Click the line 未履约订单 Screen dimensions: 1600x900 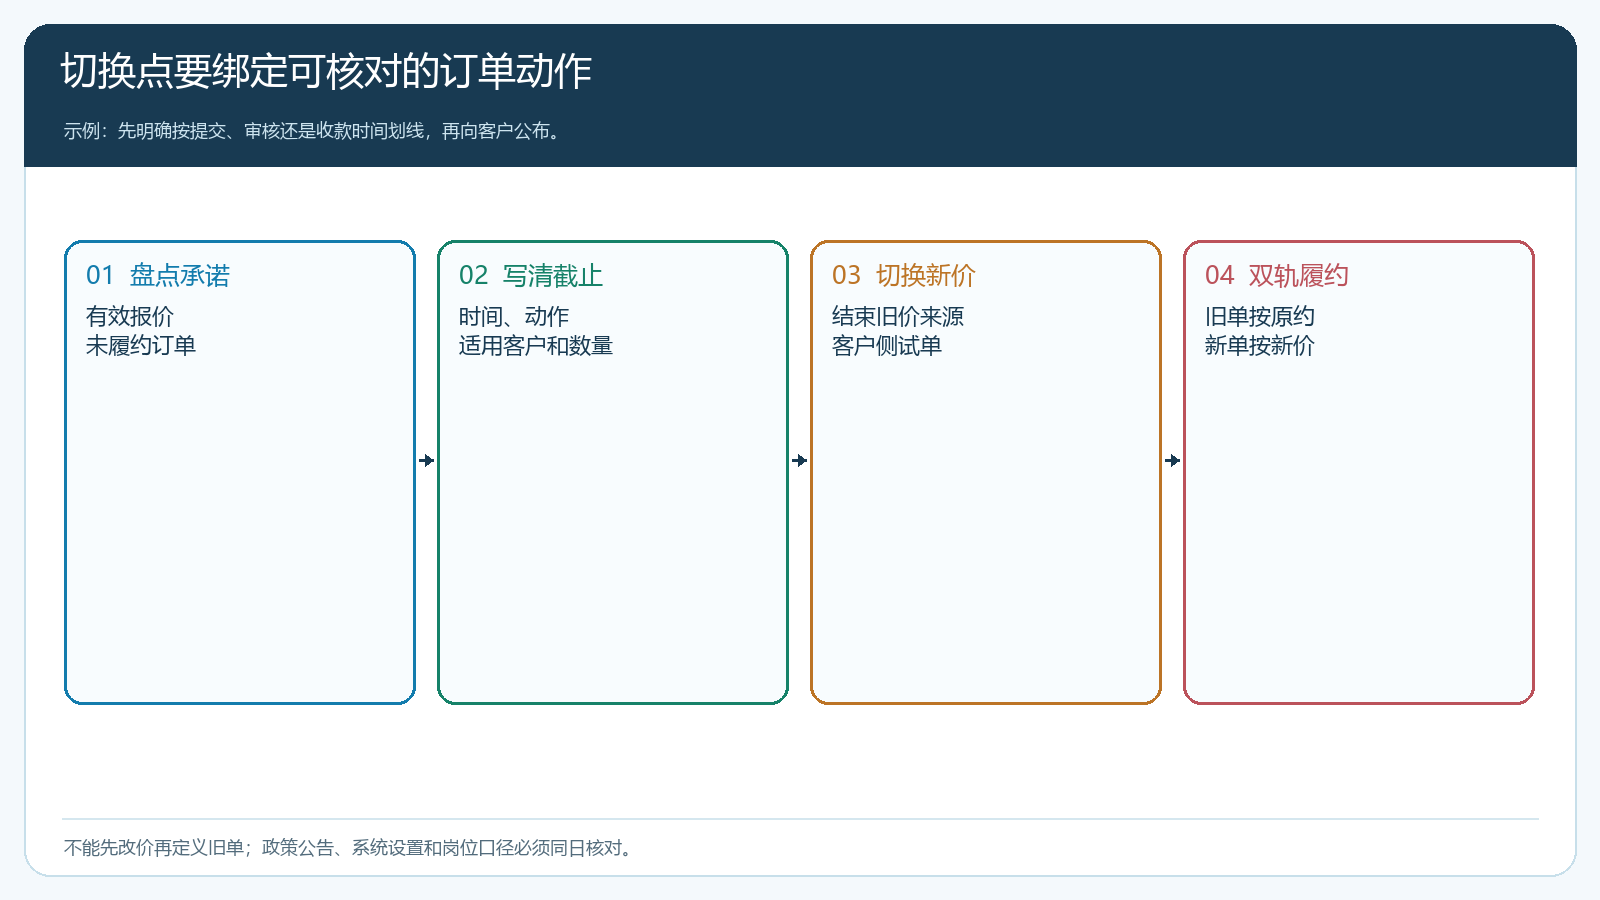(x=141, y=346)
